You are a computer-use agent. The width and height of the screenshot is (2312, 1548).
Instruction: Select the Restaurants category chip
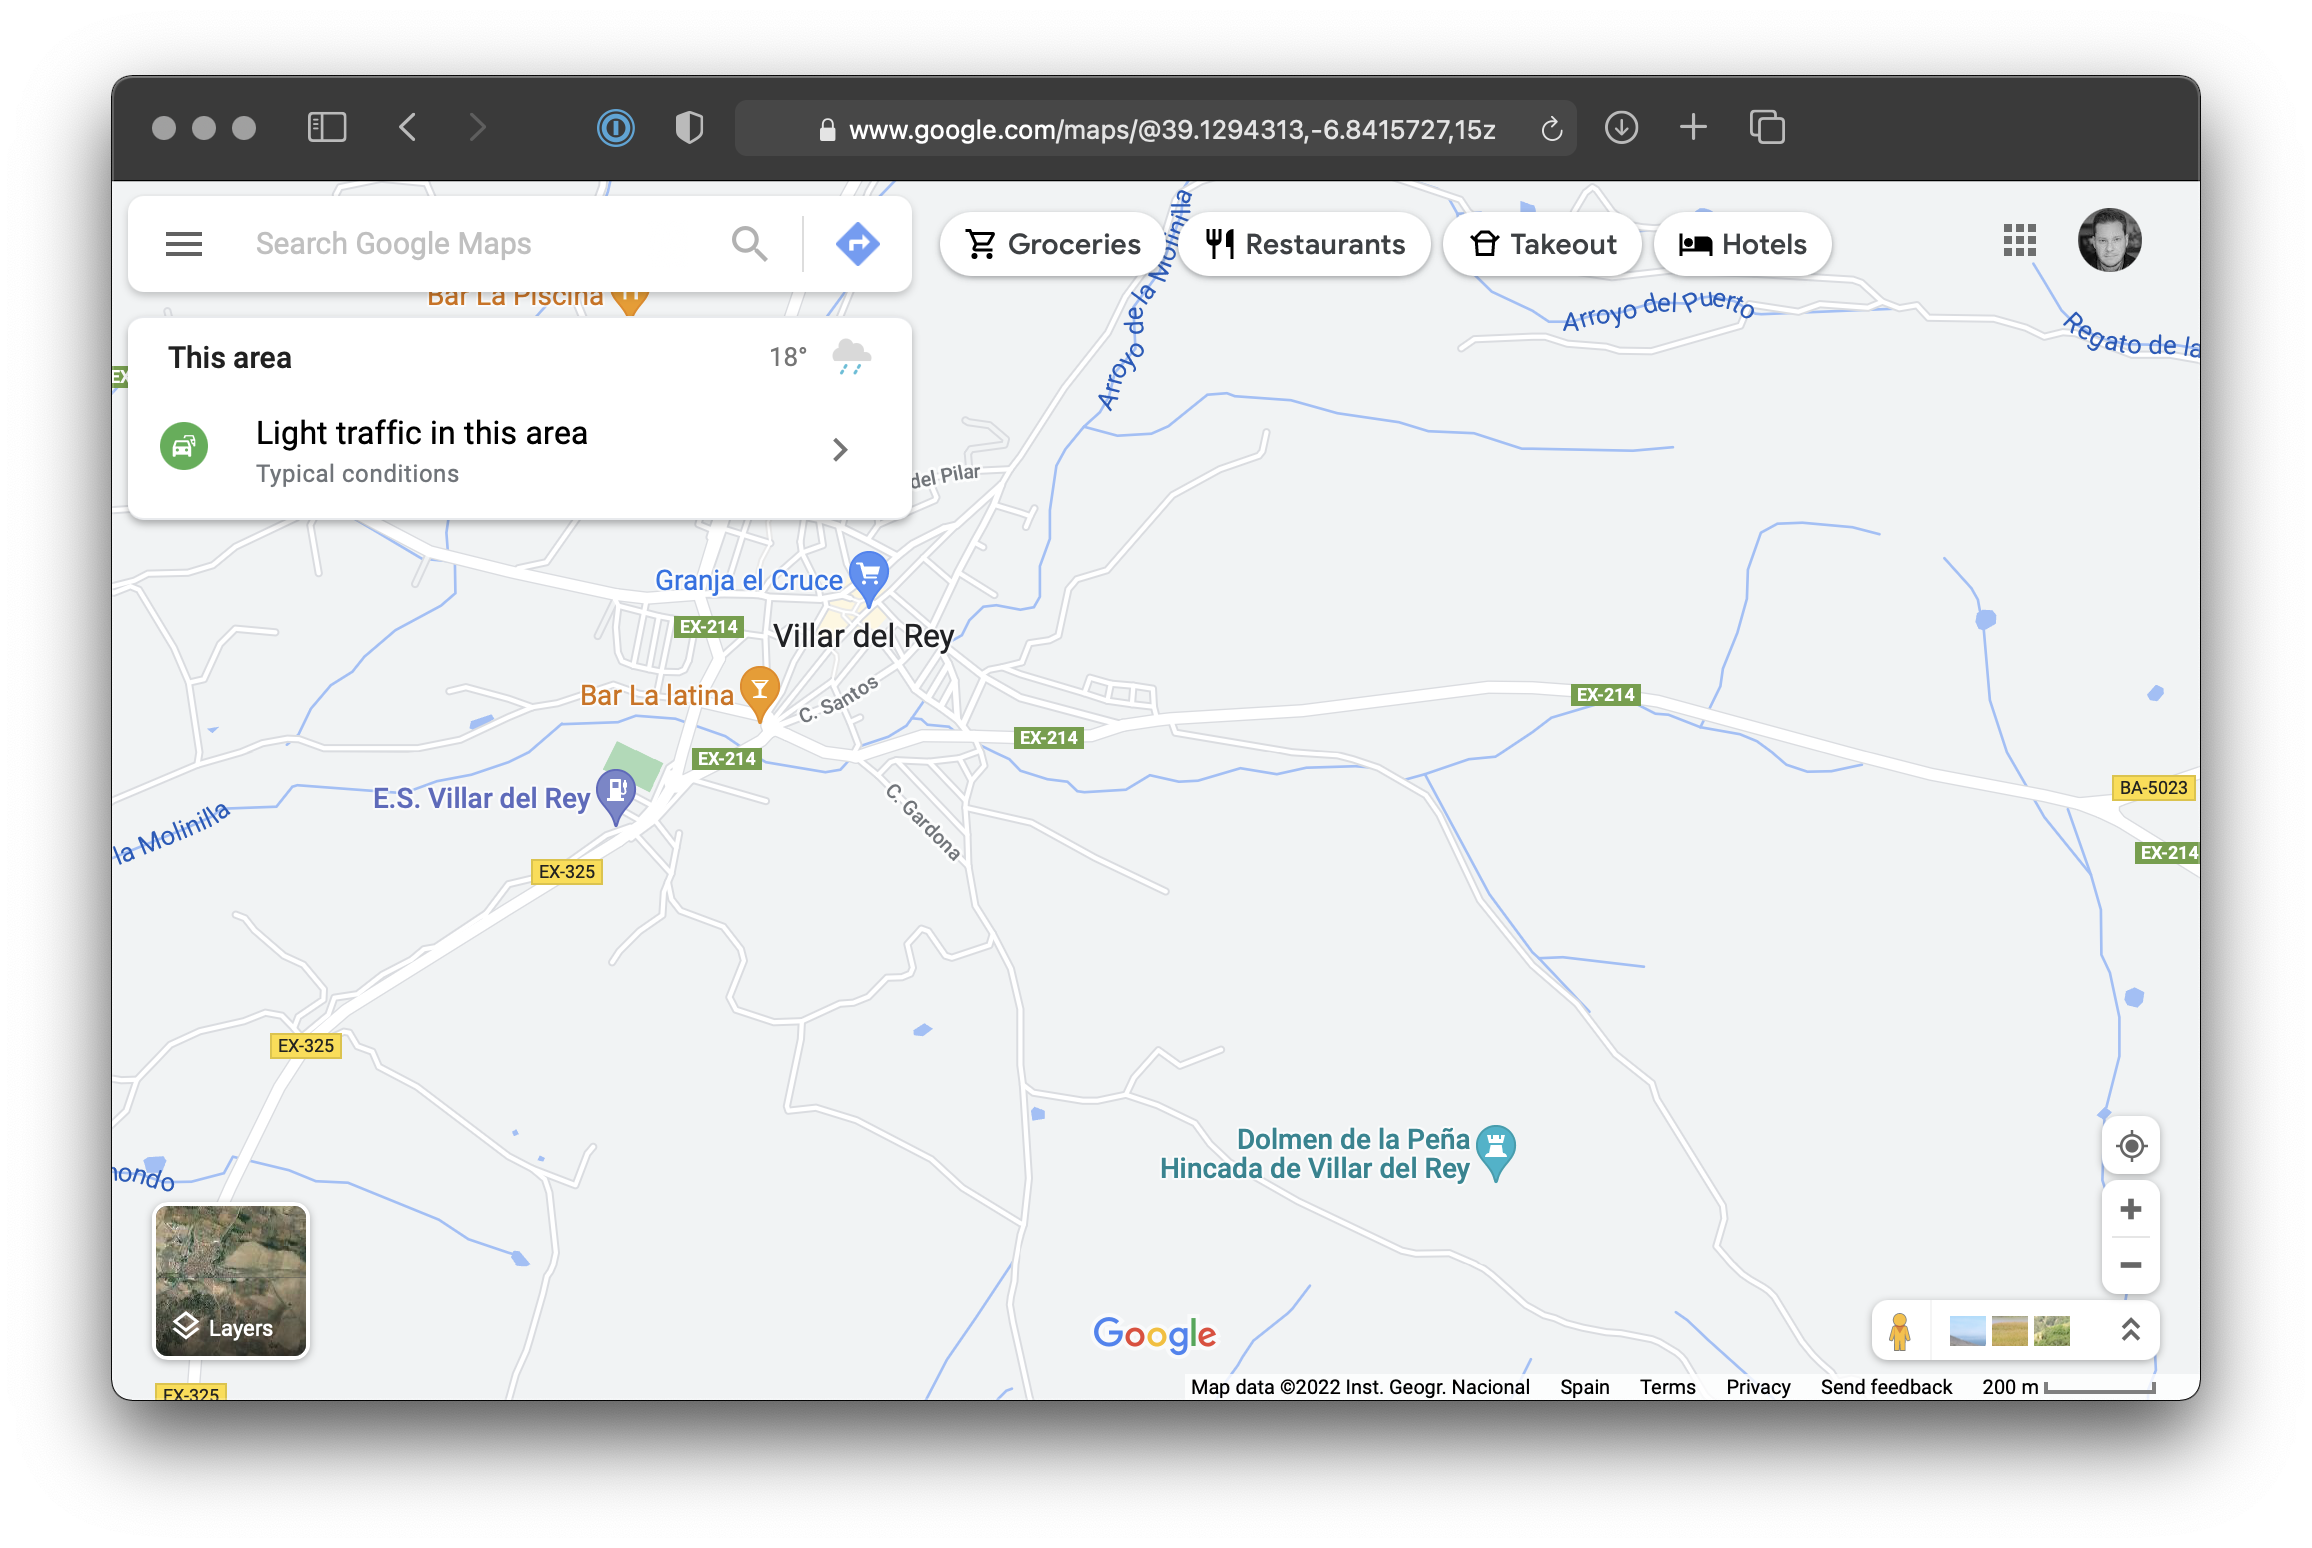point(1305,244)
